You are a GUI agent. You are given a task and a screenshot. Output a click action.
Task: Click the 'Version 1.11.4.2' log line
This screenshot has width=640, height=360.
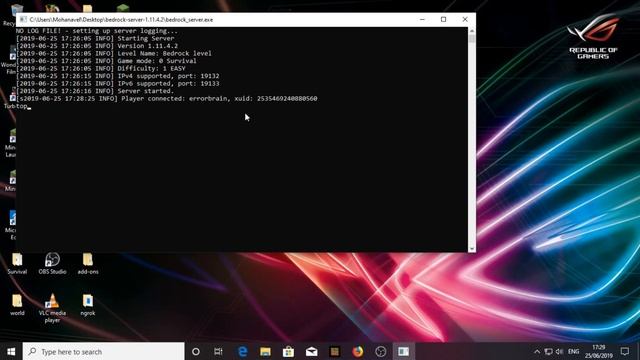(97, 46)
